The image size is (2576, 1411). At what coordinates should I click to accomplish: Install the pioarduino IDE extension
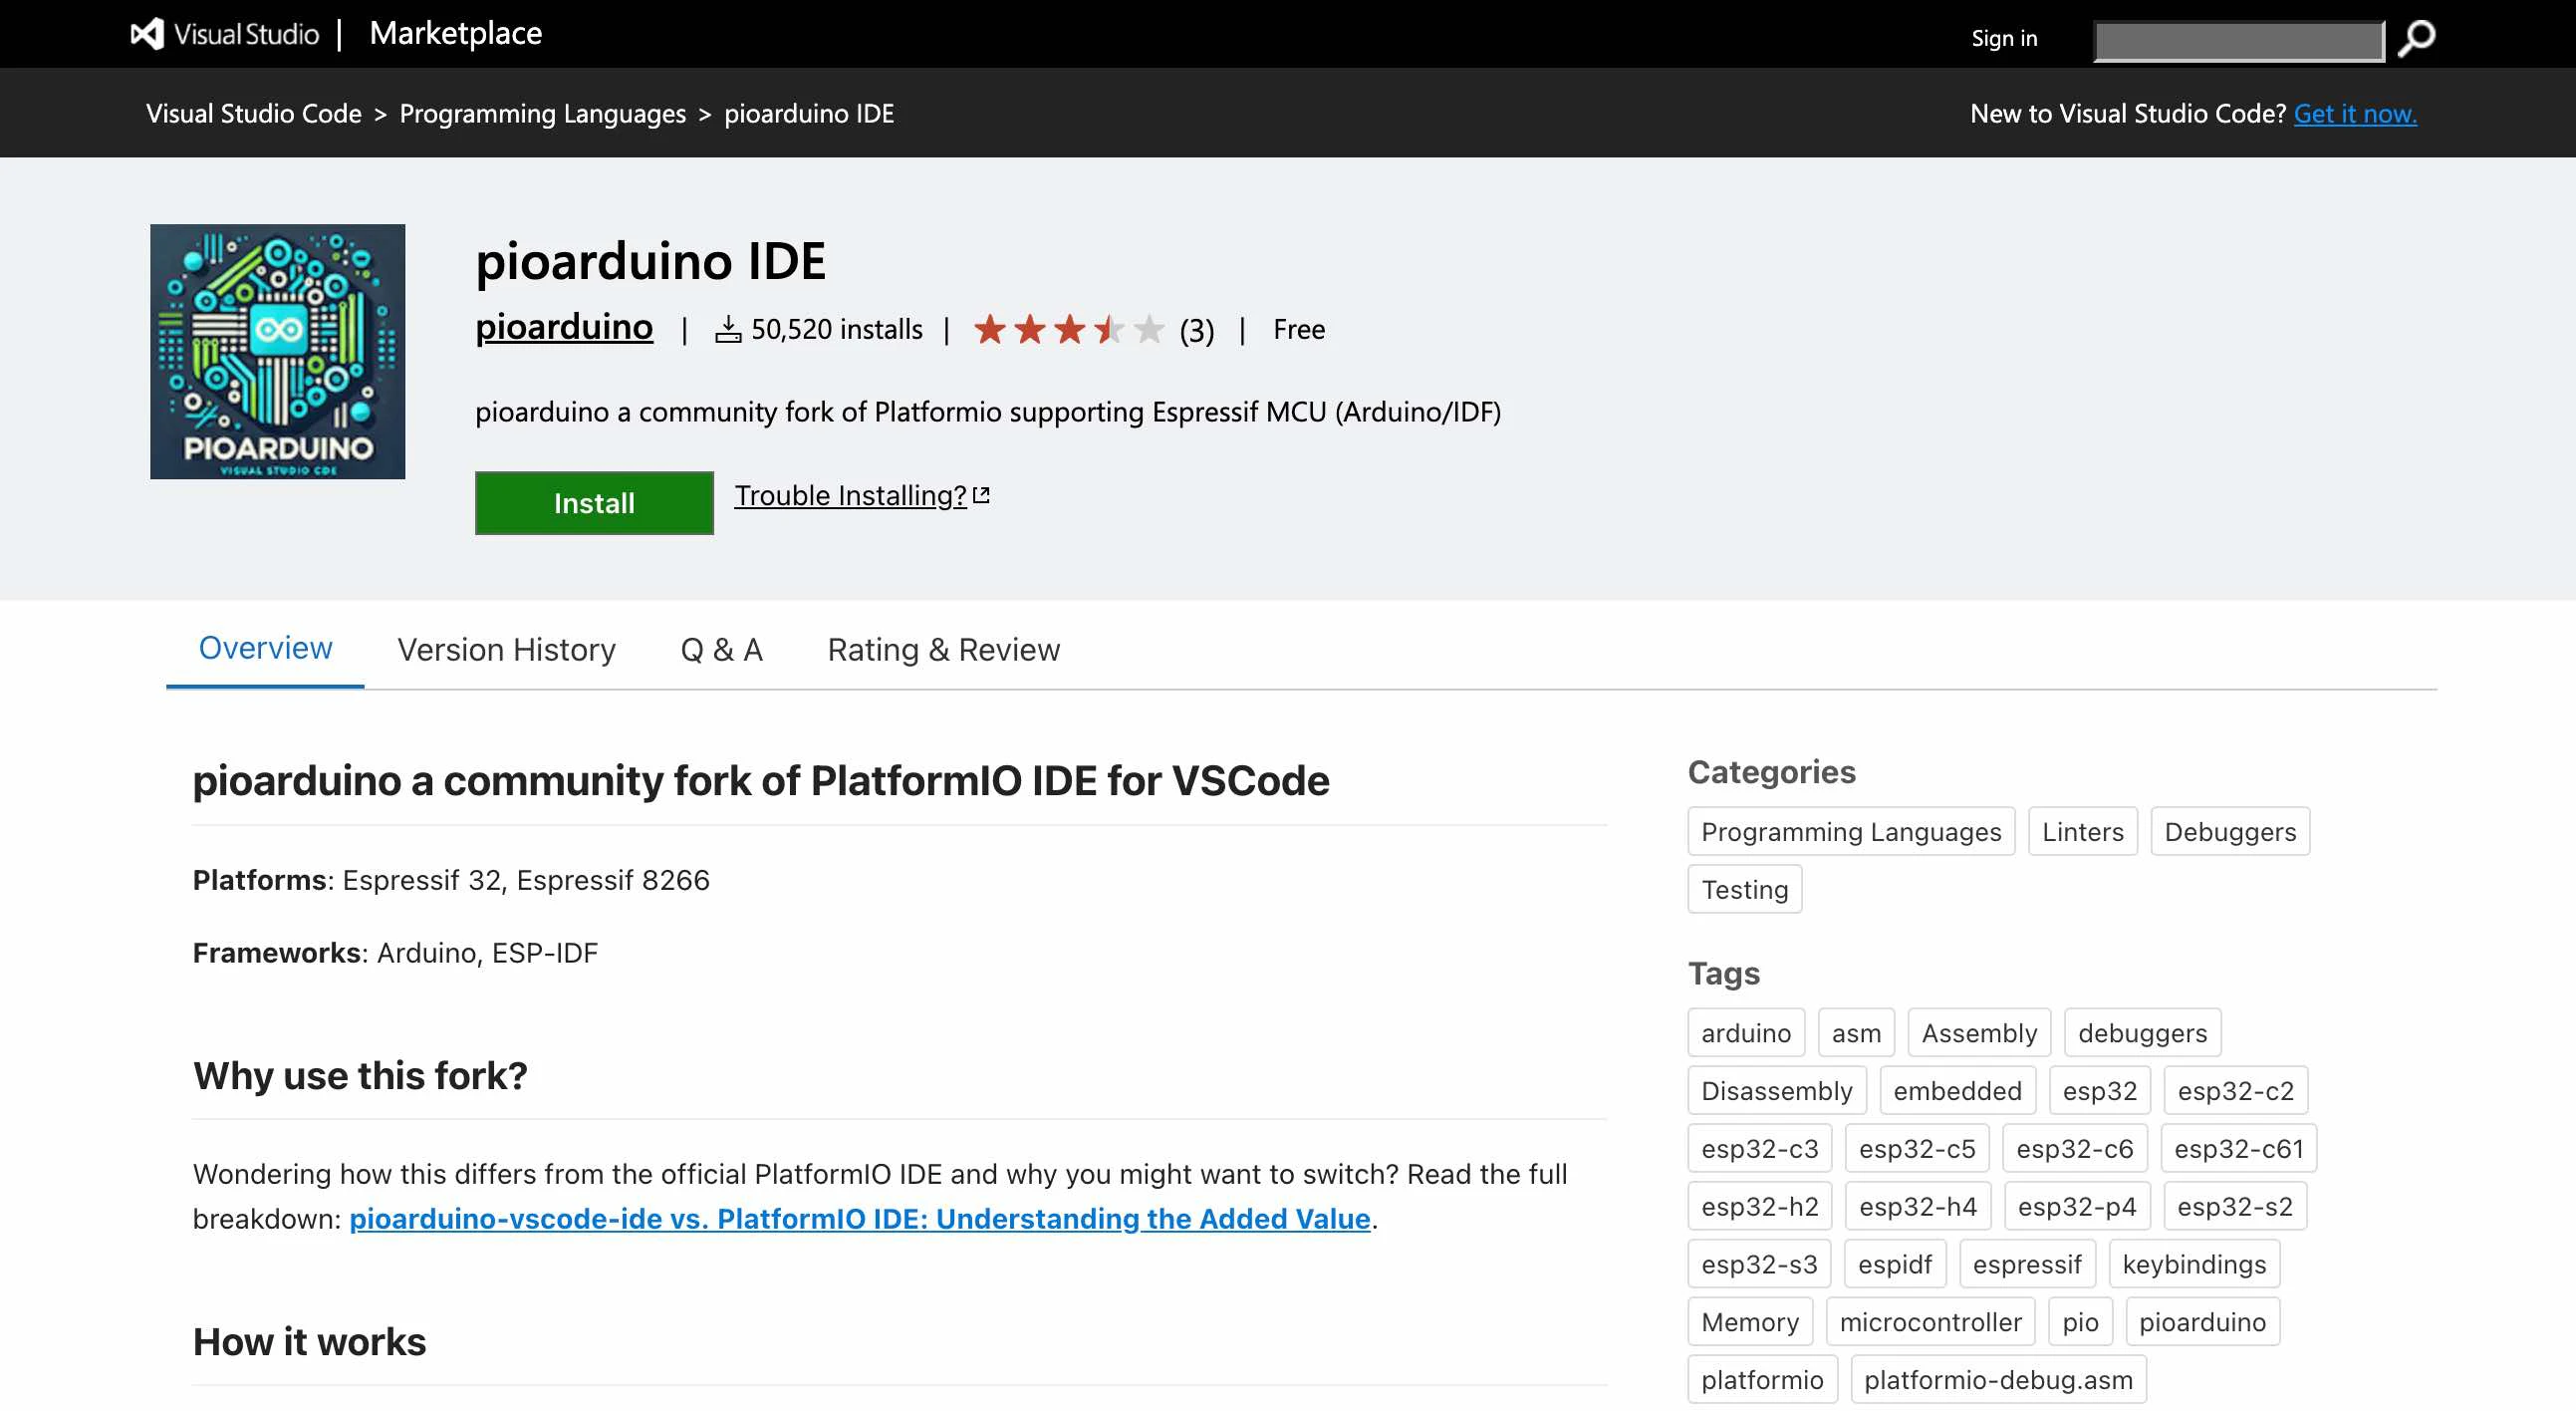tap(594, 503)
